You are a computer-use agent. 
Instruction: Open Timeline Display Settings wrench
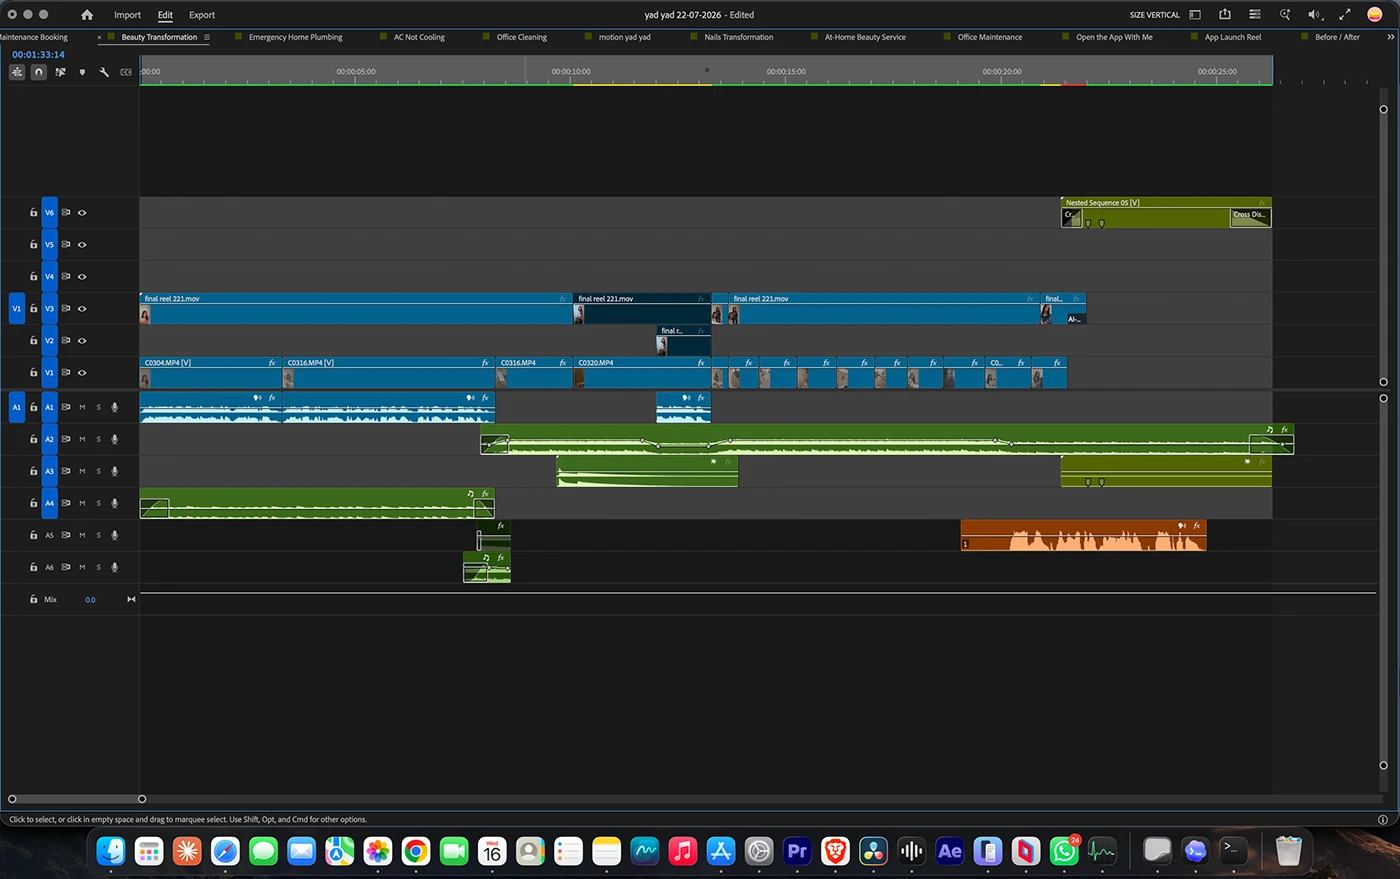click(x=104, y=72)
